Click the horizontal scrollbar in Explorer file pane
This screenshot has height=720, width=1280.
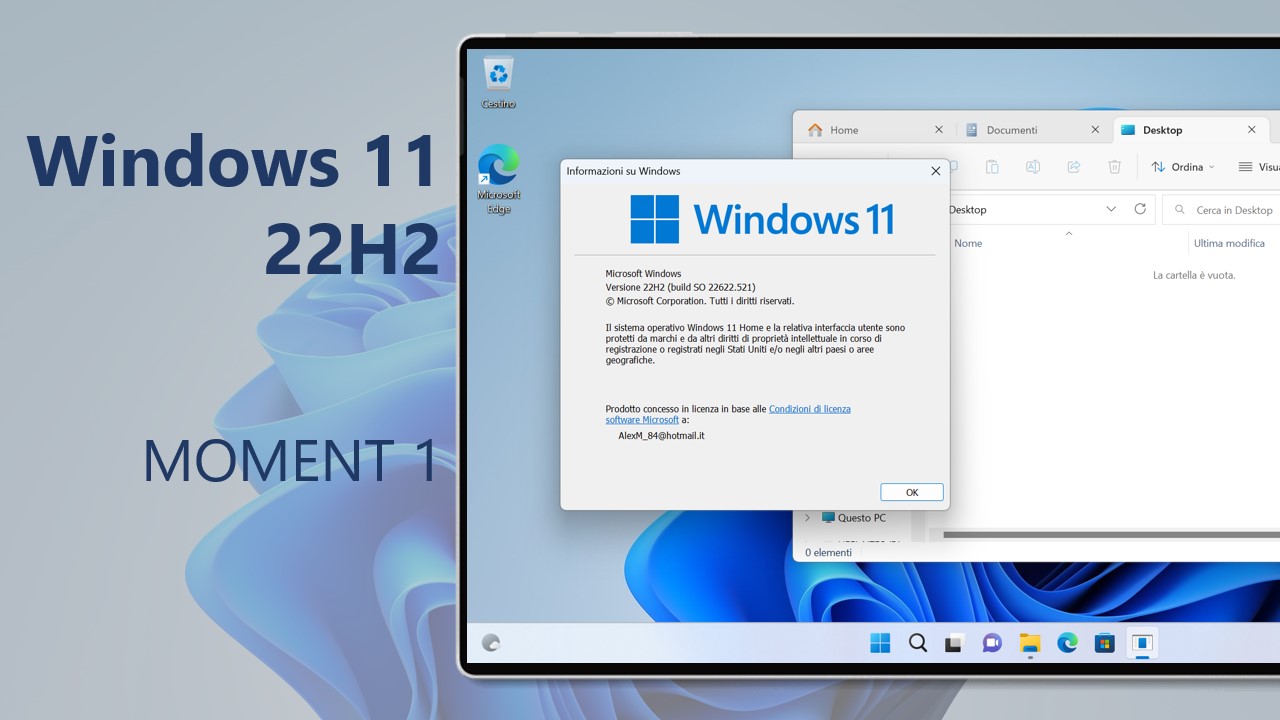(1111, 535)
